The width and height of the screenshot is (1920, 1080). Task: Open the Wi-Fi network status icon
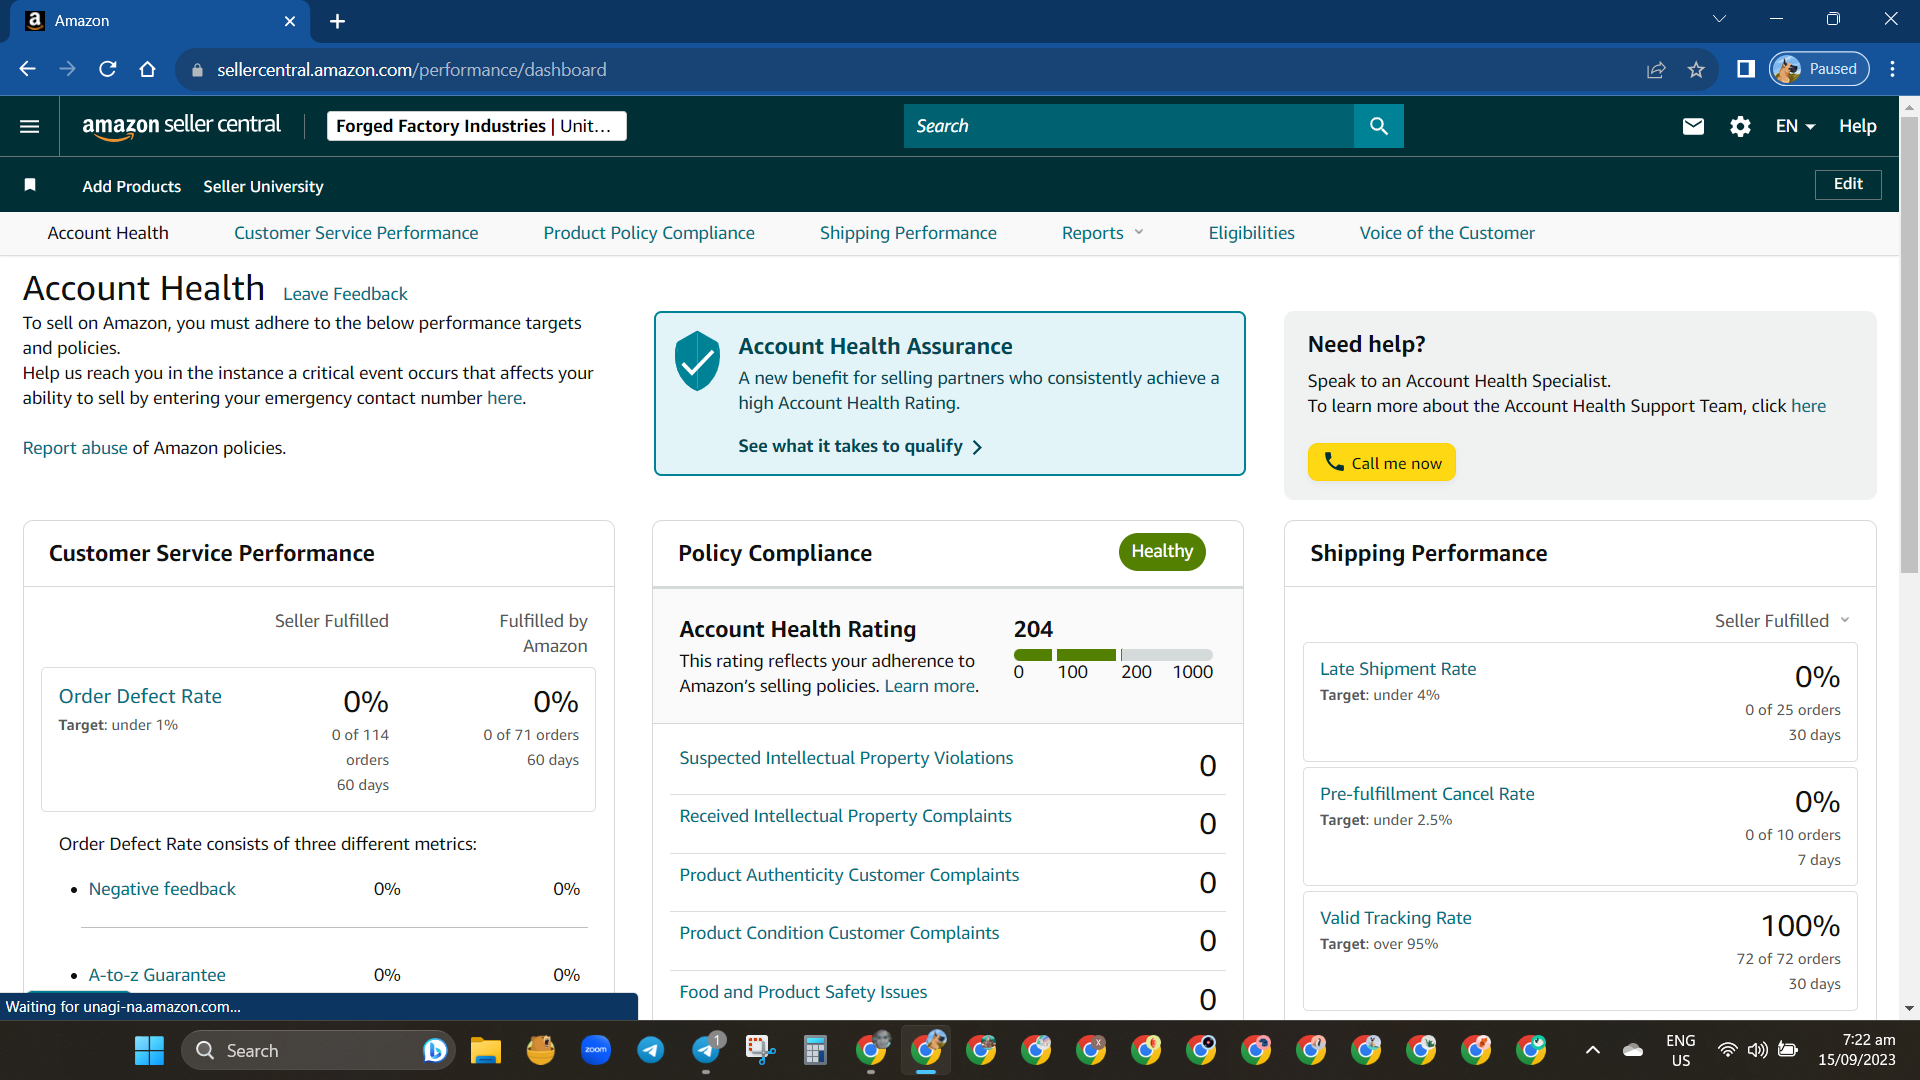(x=1727, y=1050)
